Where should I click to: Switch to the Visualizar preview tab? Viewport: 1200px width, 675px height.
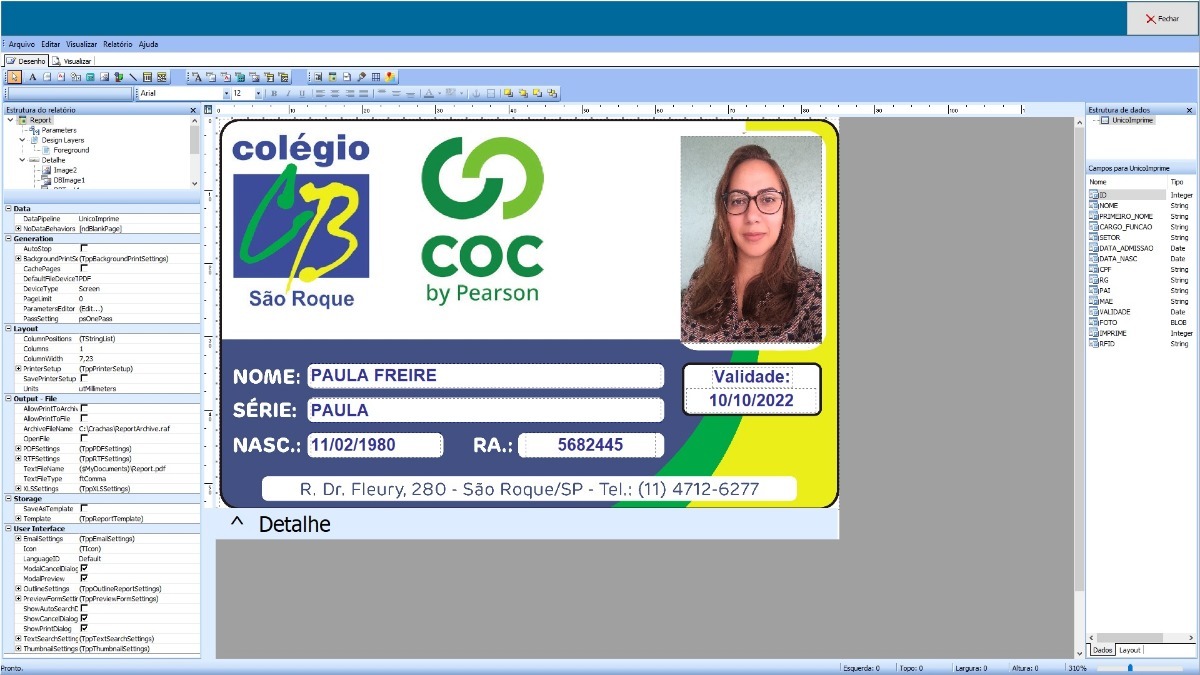[x=73, y=61]
